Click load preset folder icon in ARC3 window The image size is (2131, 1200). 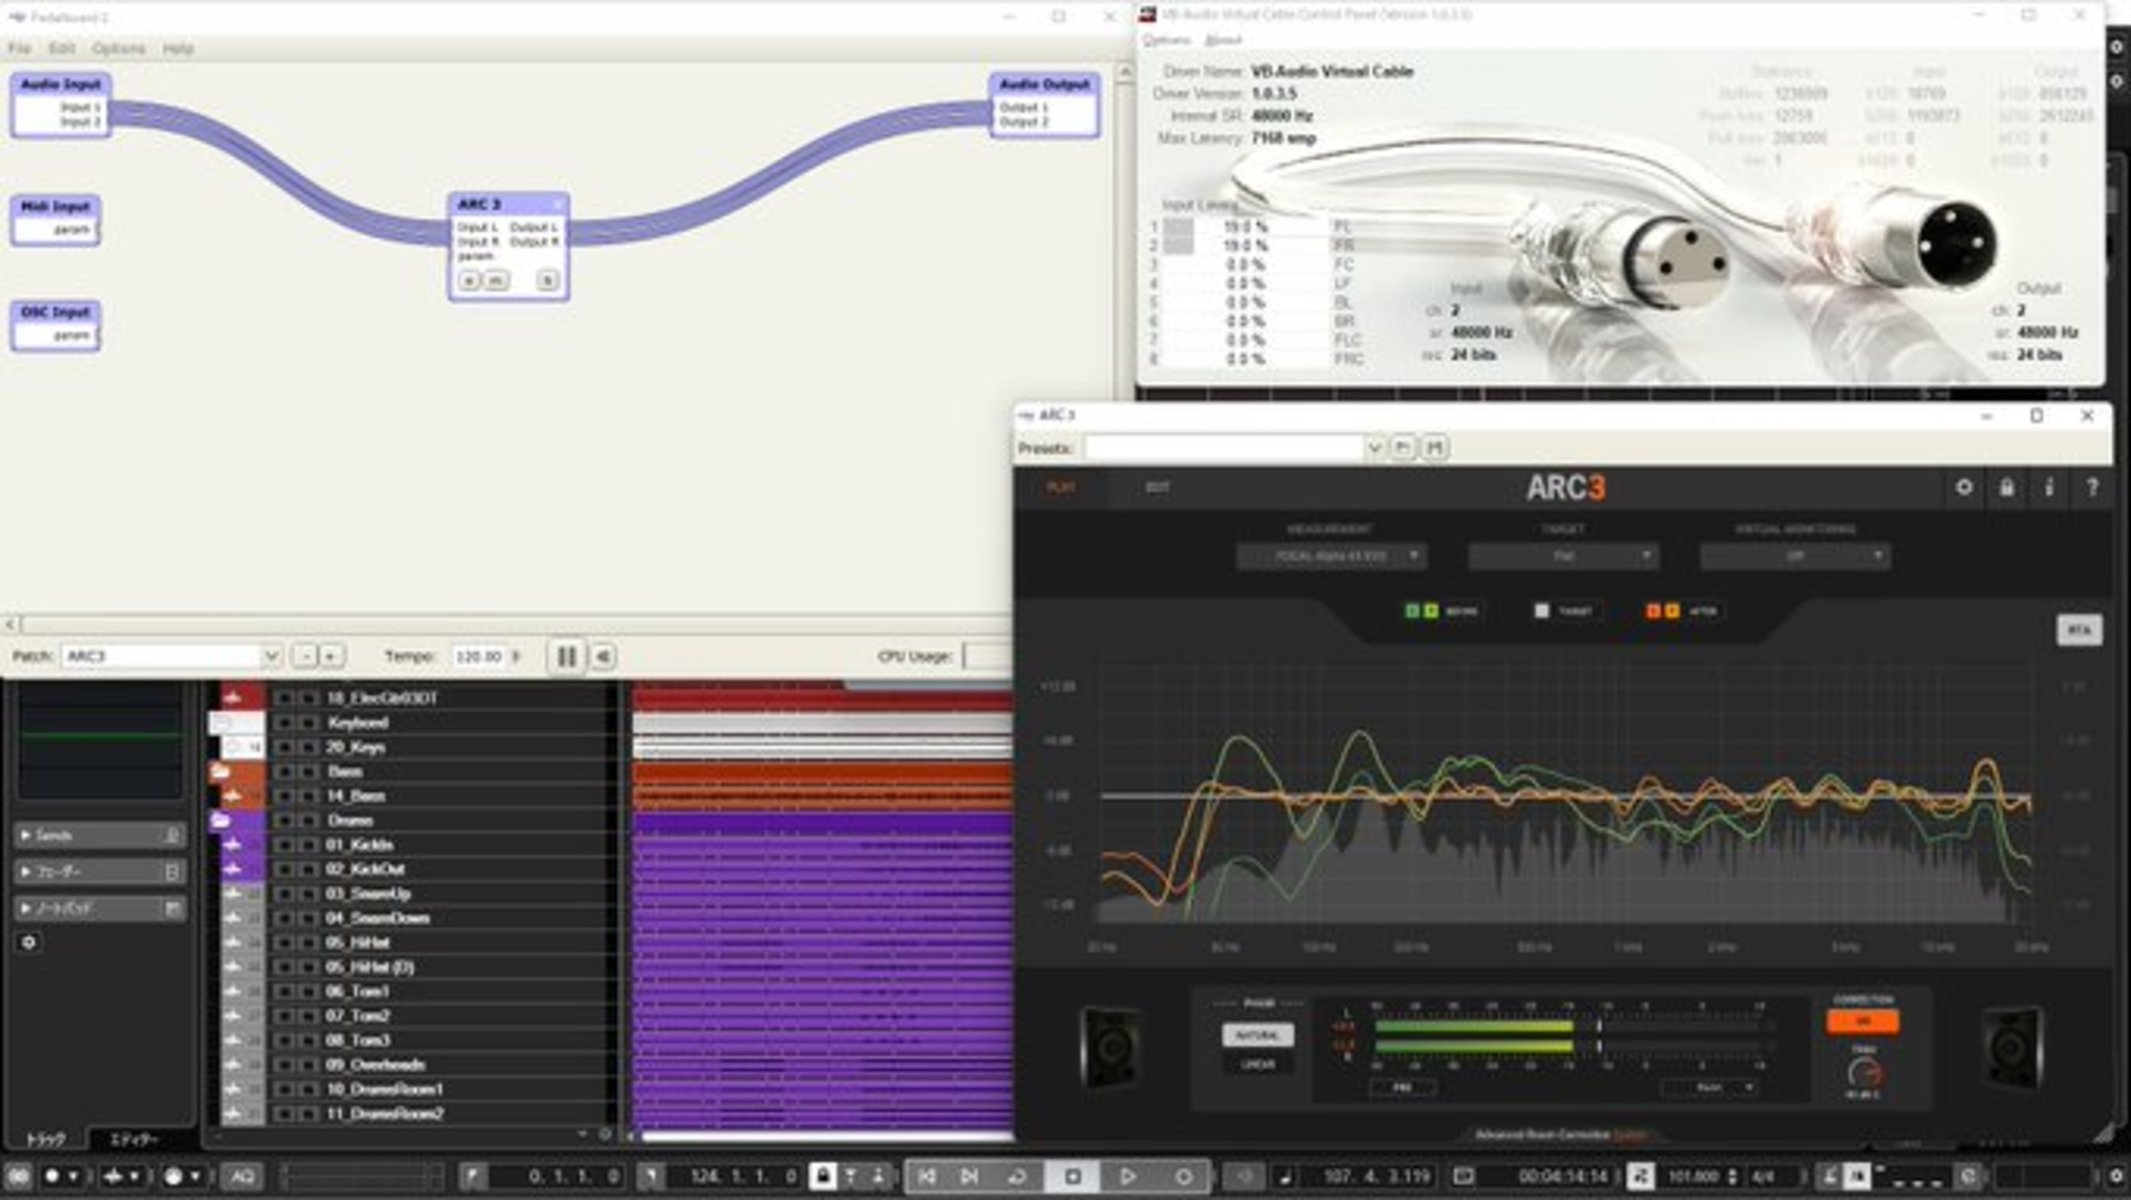click(x=1403, y=448)
